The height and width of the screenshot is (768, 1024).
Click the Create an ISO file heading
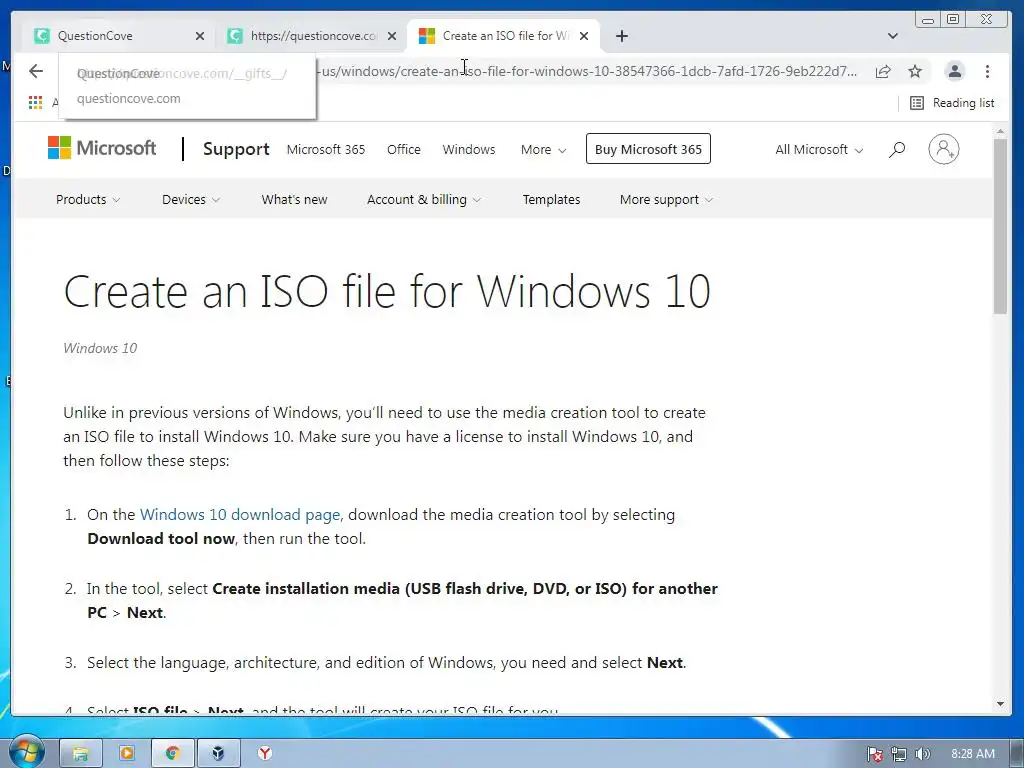387,291
